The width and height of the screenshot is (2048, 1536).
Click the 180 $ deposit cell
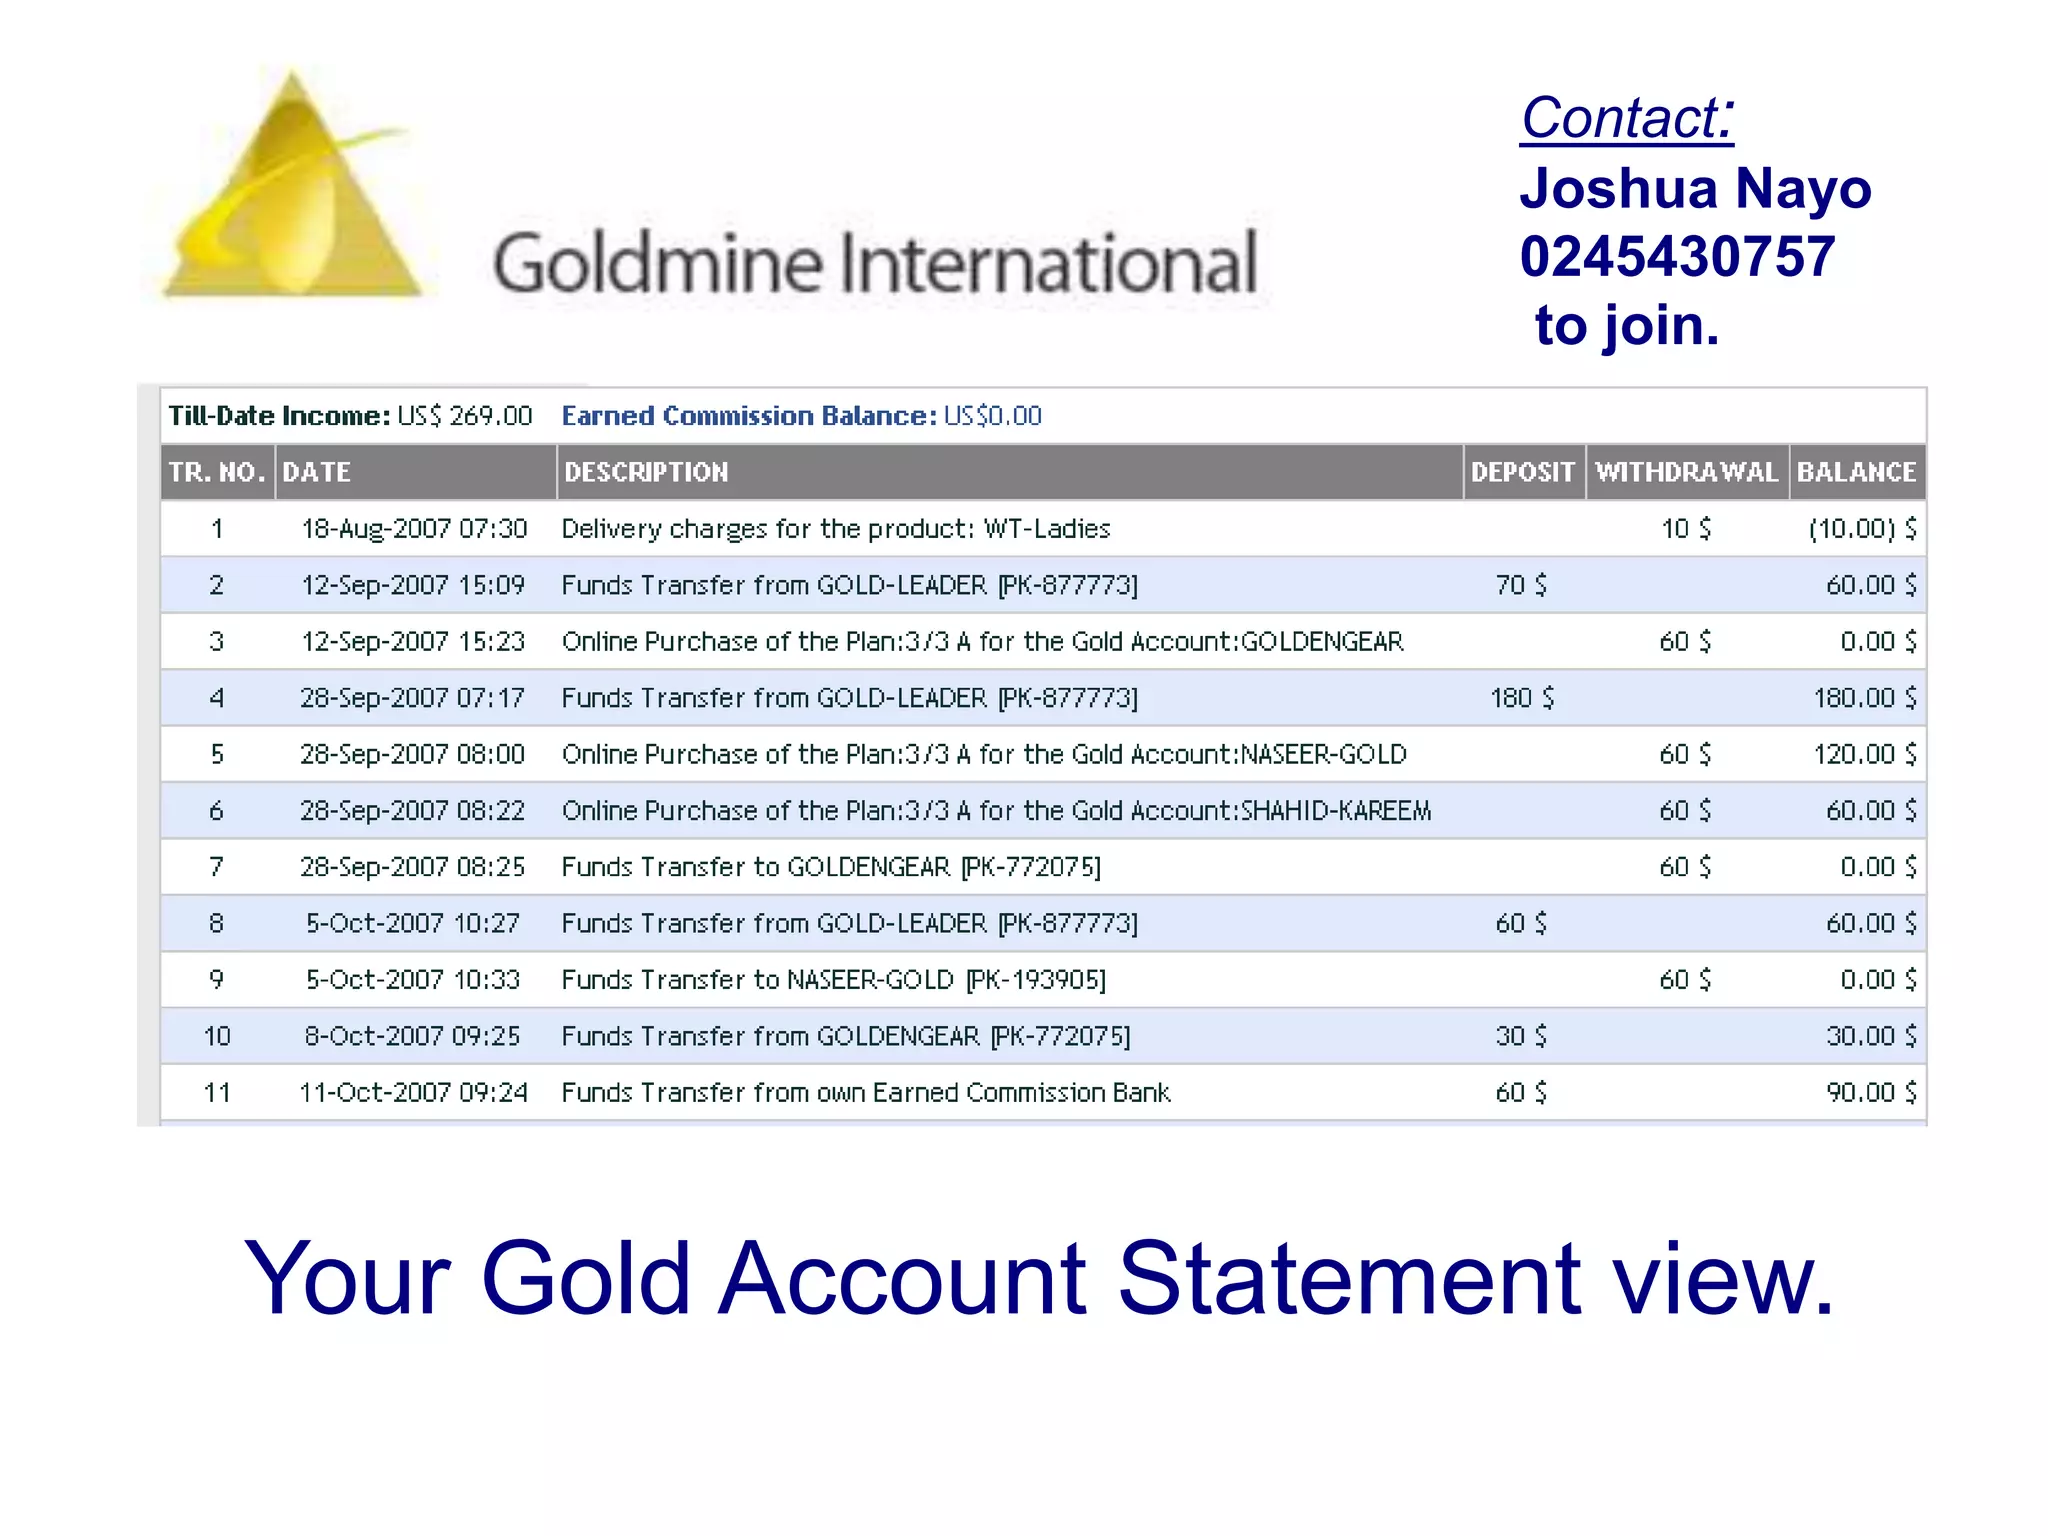coord(1522,697)
